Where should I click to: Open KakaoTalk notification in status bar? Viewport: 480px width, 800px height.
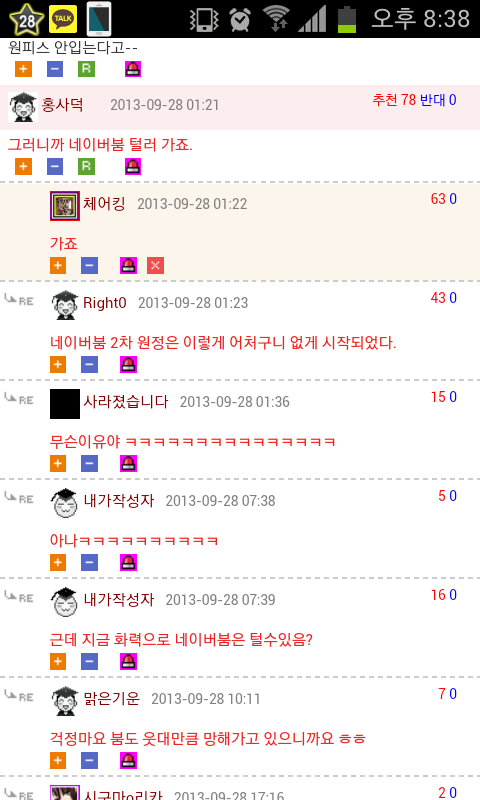[x=63, y=19]
